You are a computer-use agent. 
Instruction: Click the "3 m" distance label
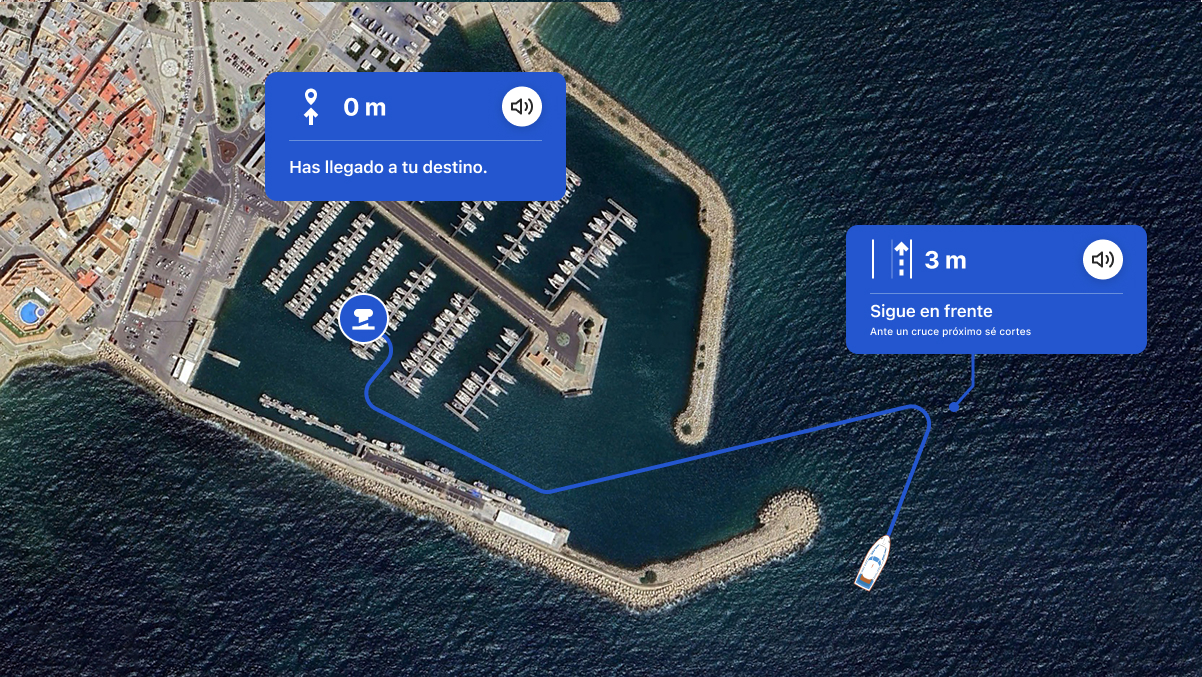945,260
